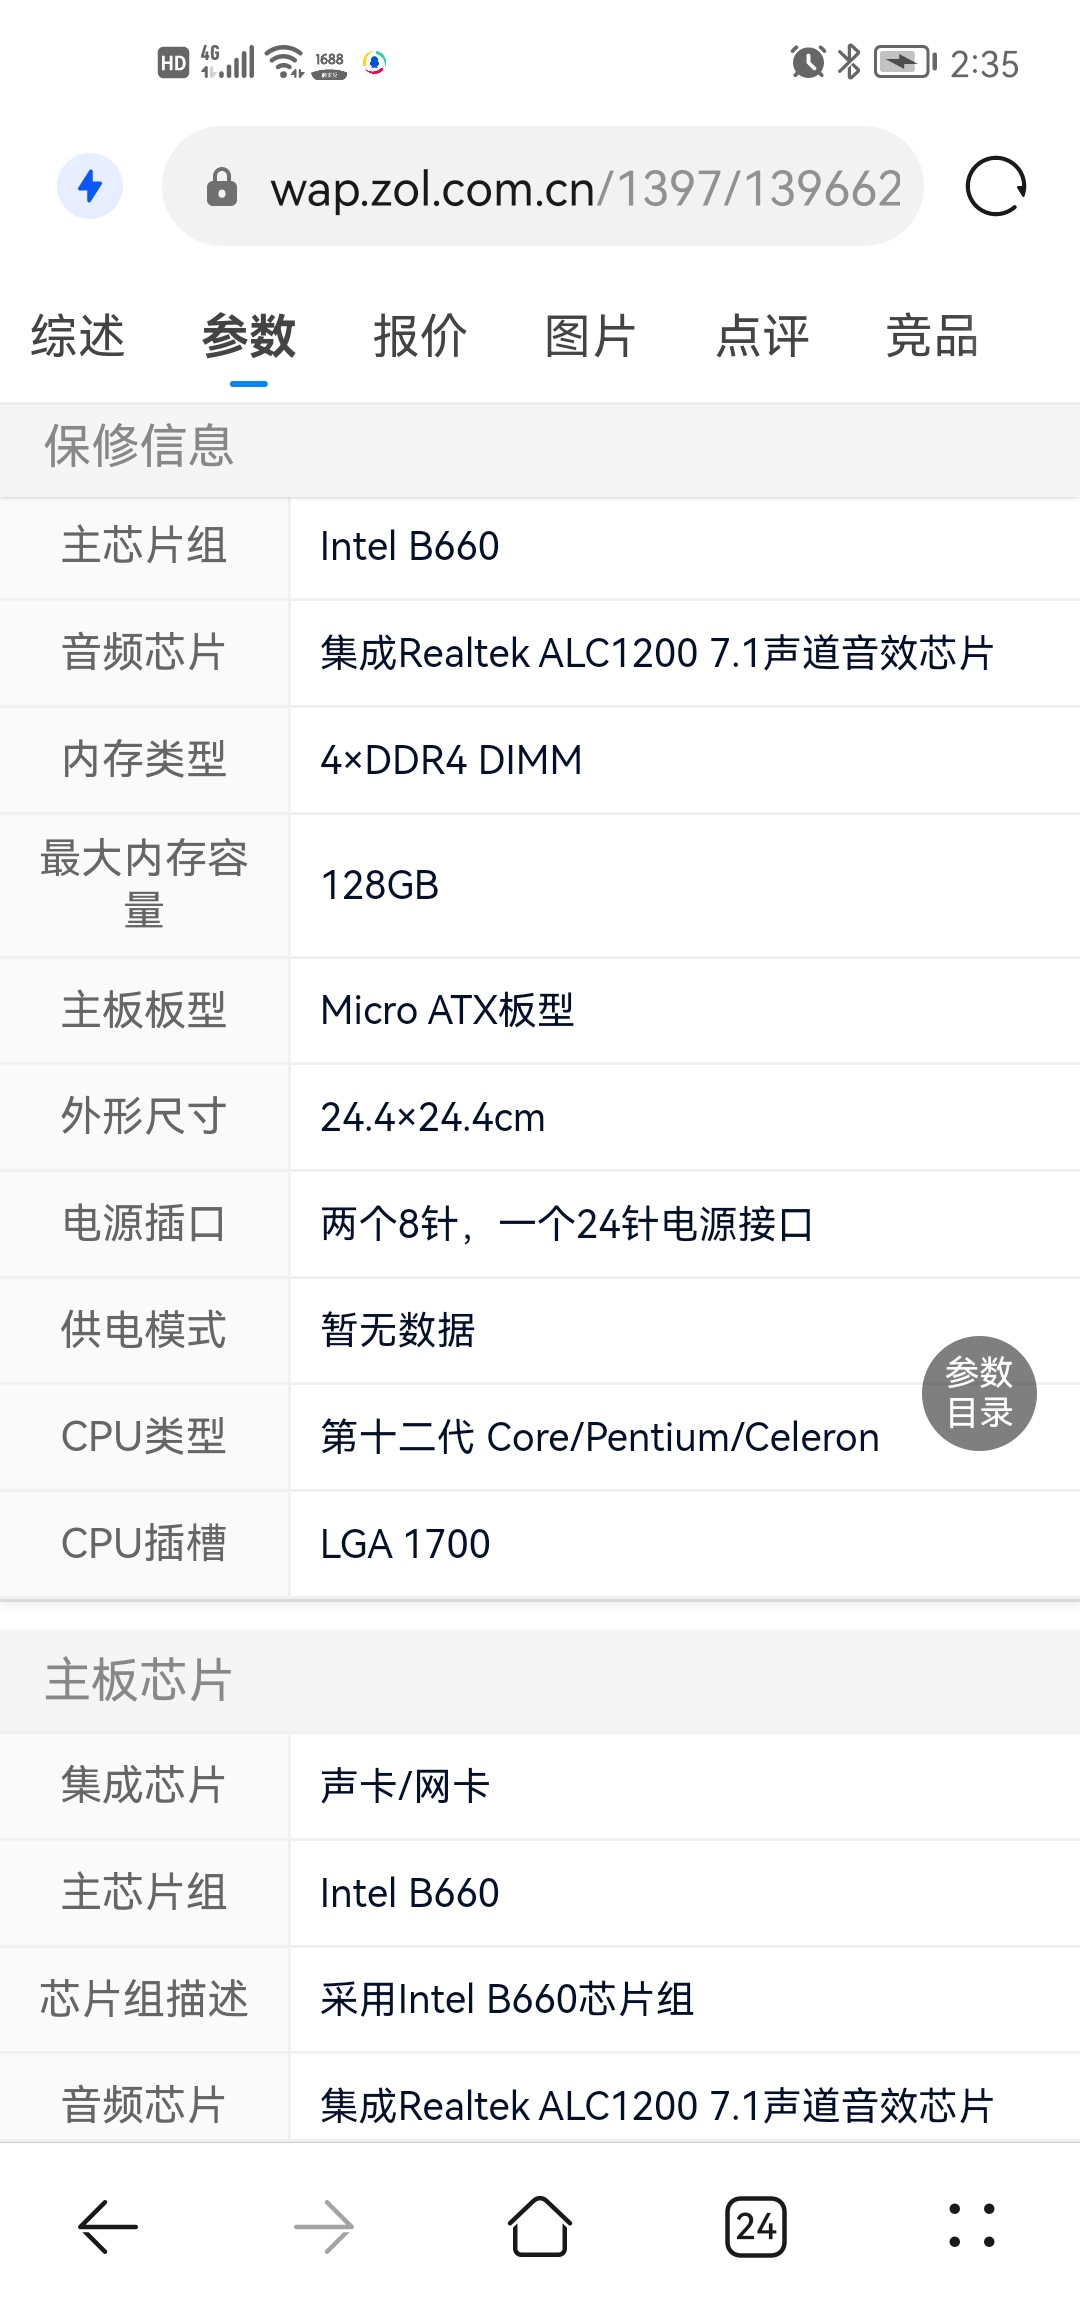The height and width of the screenshot is (2310, 1080).
Task: Tap the wap.zol.com.cn address bar
Action: 585,188
